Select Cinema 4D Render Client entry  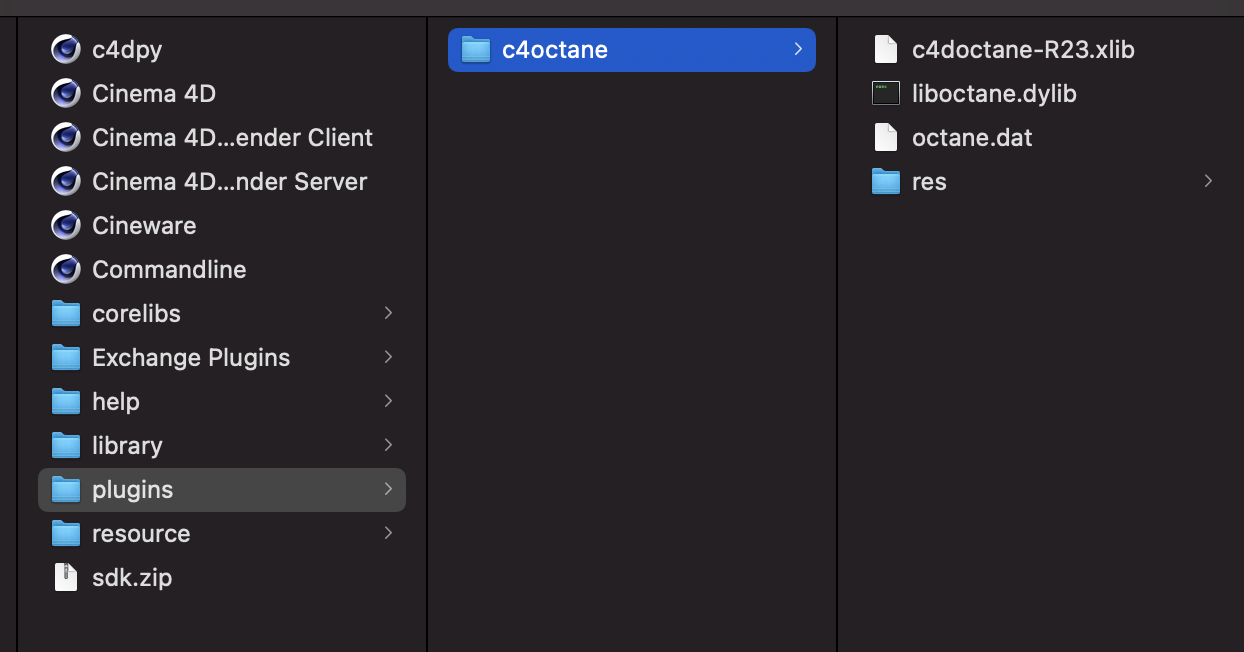(x=232, y=137)
